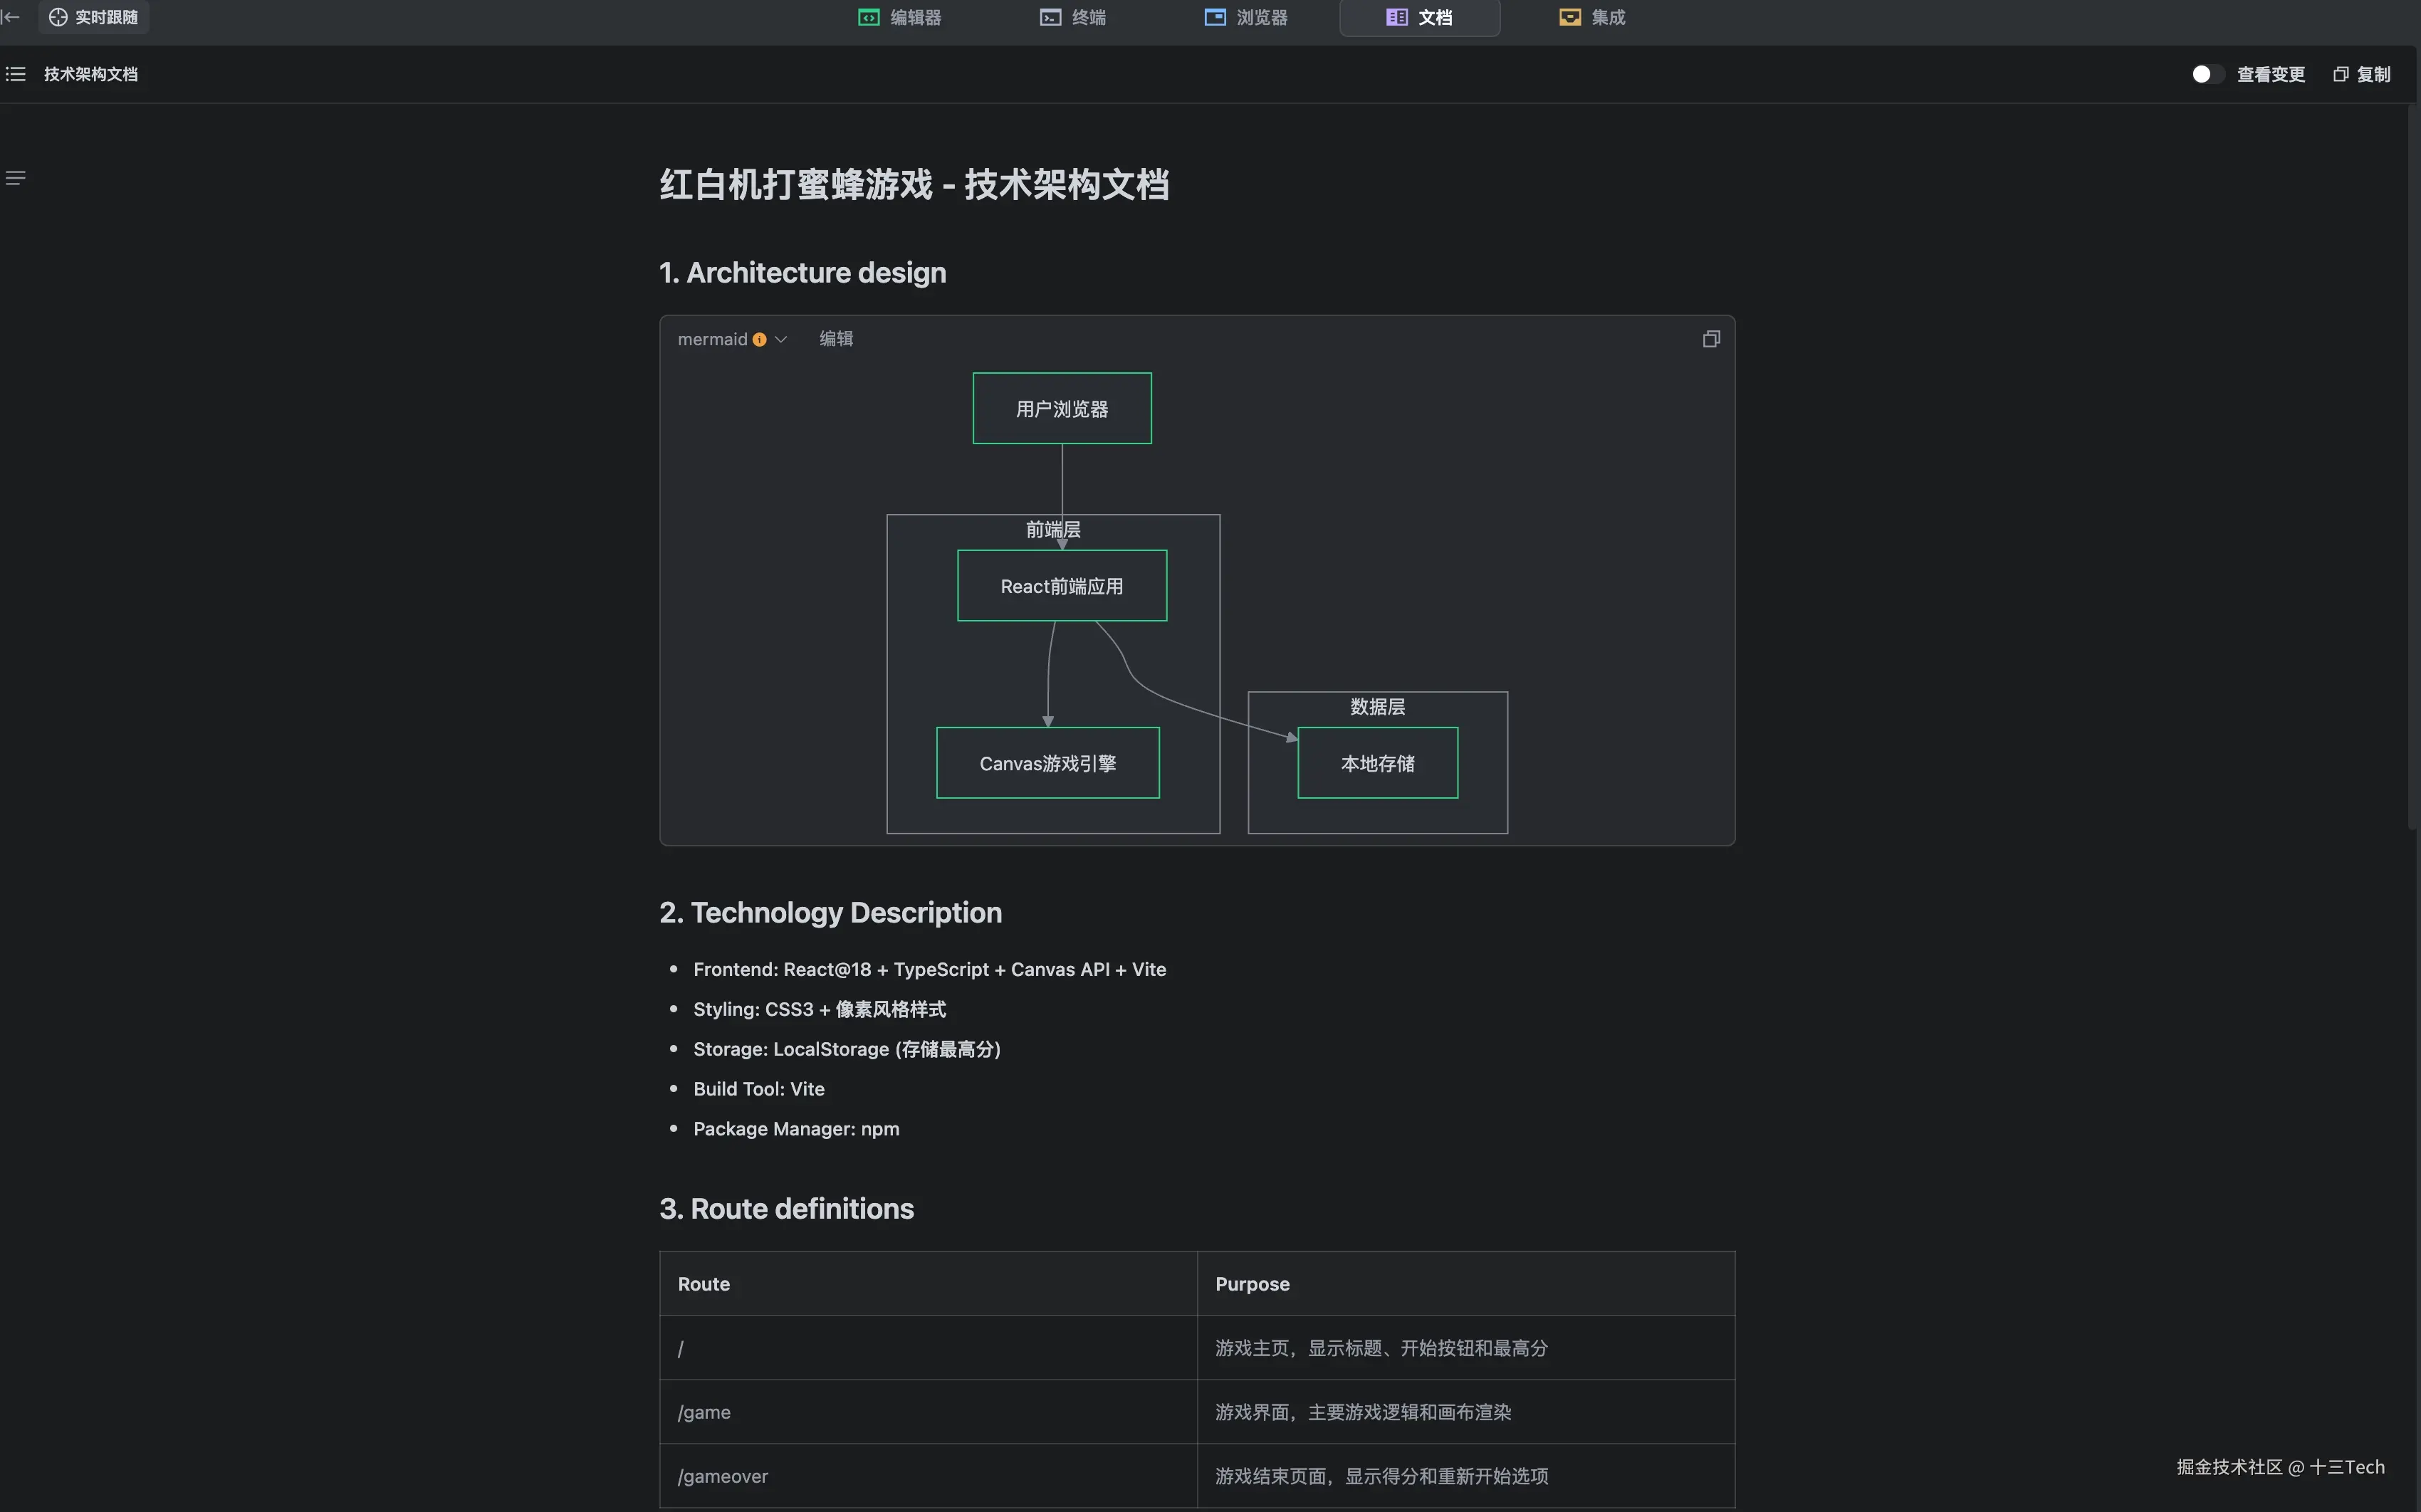Switch to the 编辑器 editor tab
Viewport: 2421px width, 1512px height.
899,17
